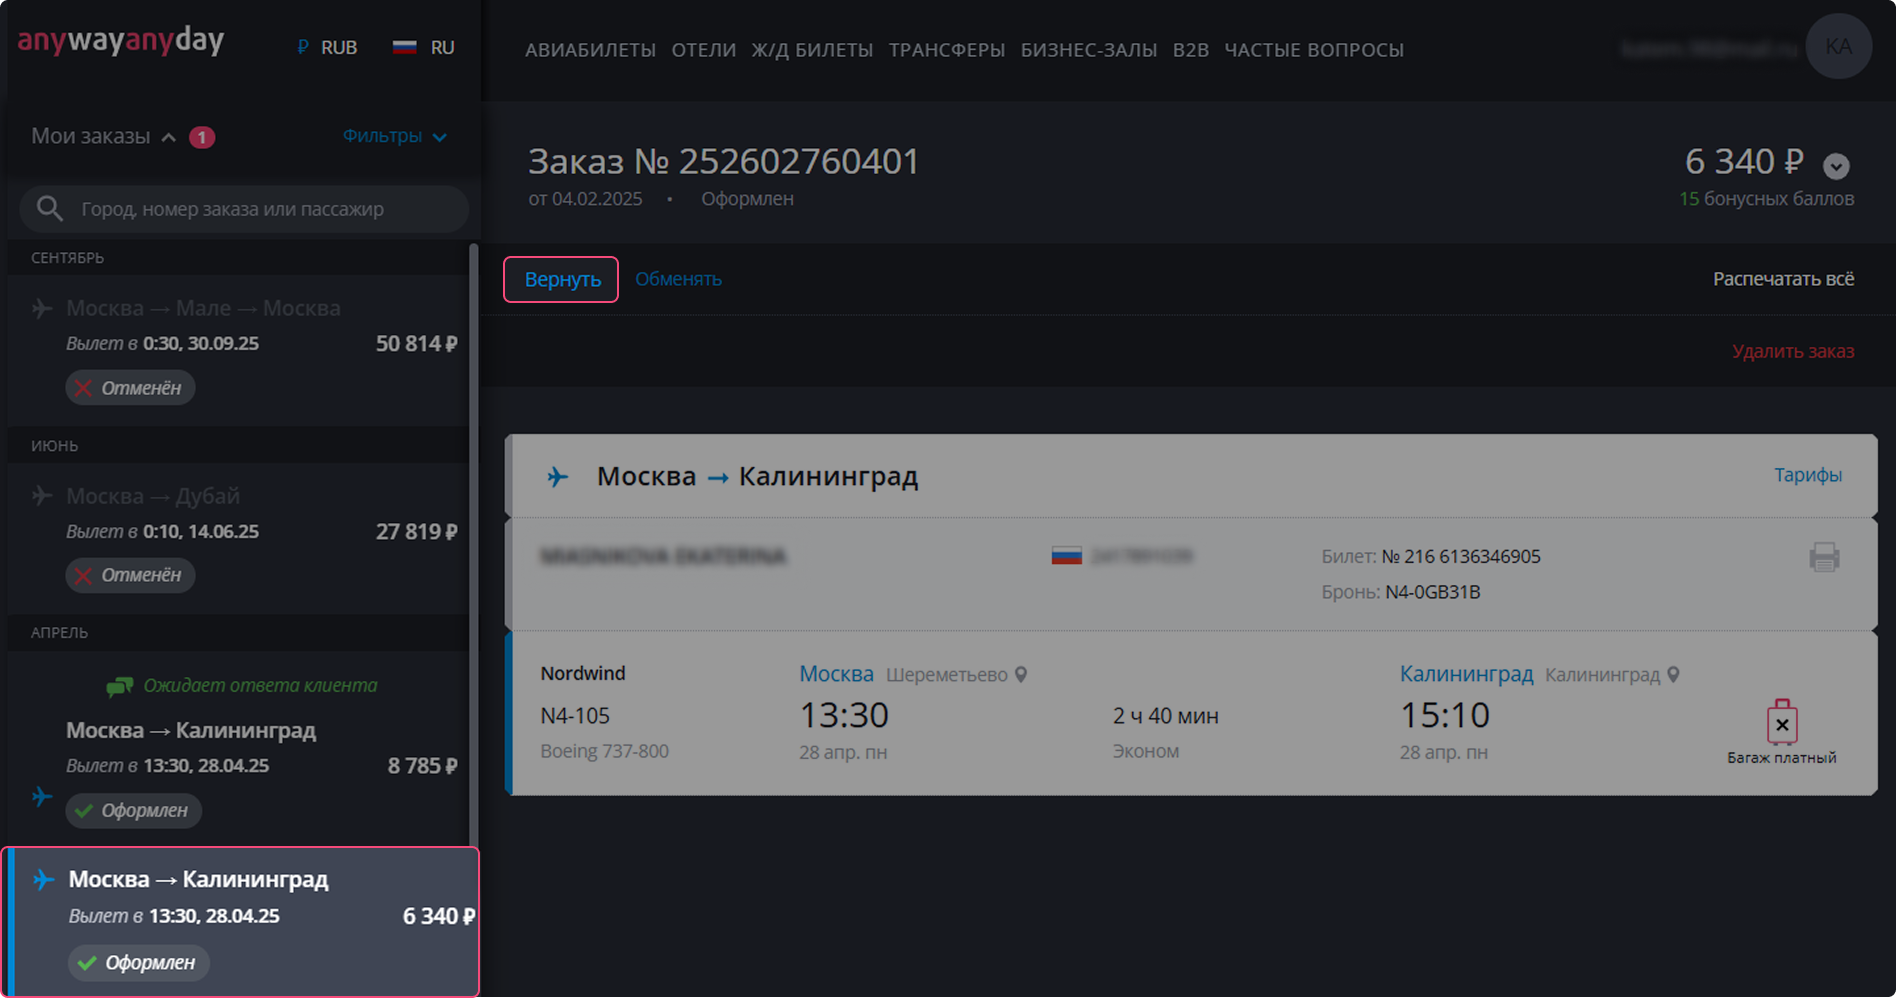Open the Авиабилеты menu item
1896x998 pixels.
pos(590,50)
